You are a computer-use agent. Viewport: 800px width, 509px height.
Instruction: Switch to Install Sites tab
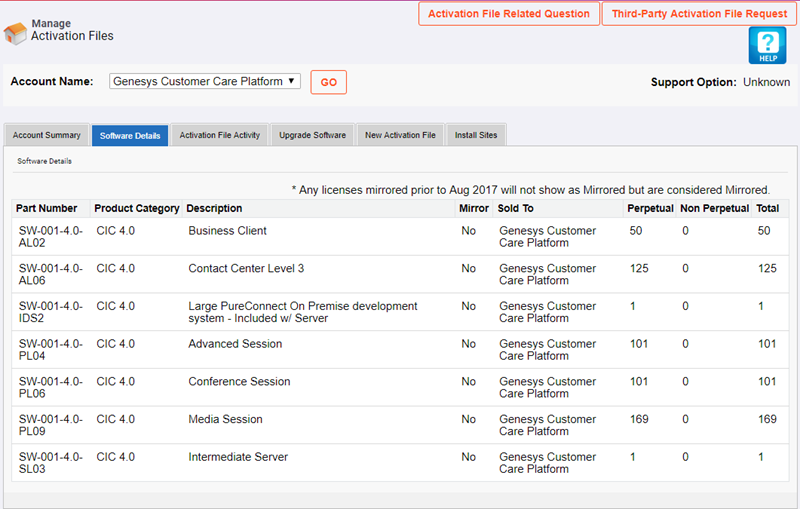point(476,135)
